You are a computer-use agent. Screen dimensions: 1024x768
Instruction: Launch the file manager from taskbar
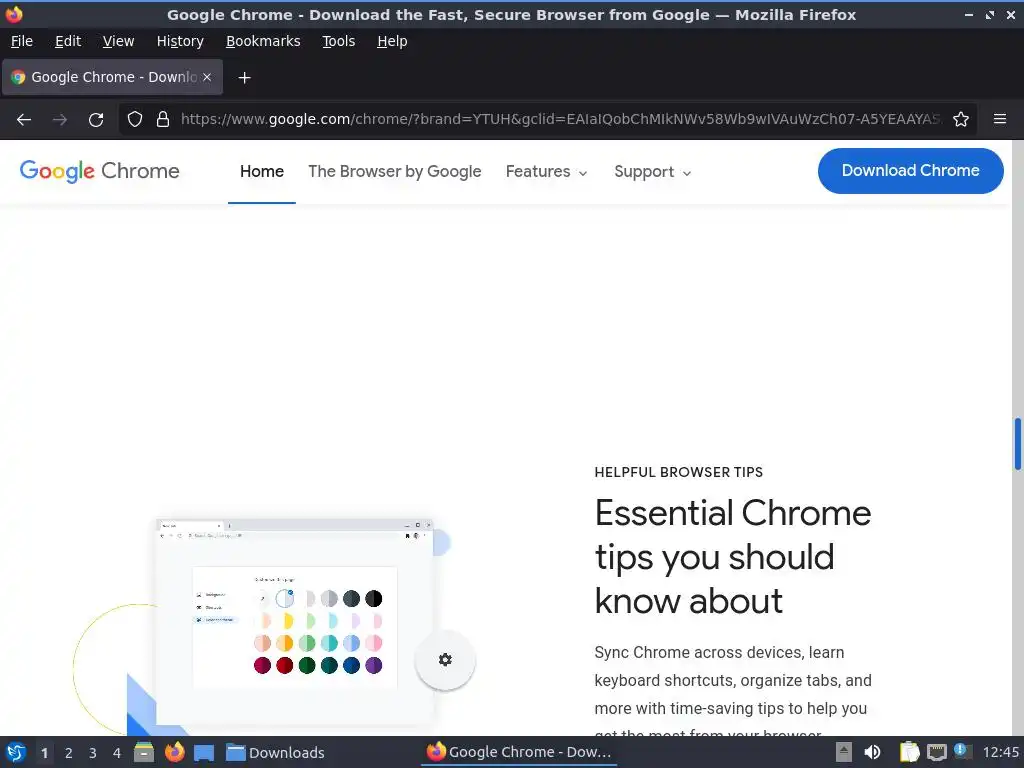click(144, 752)
